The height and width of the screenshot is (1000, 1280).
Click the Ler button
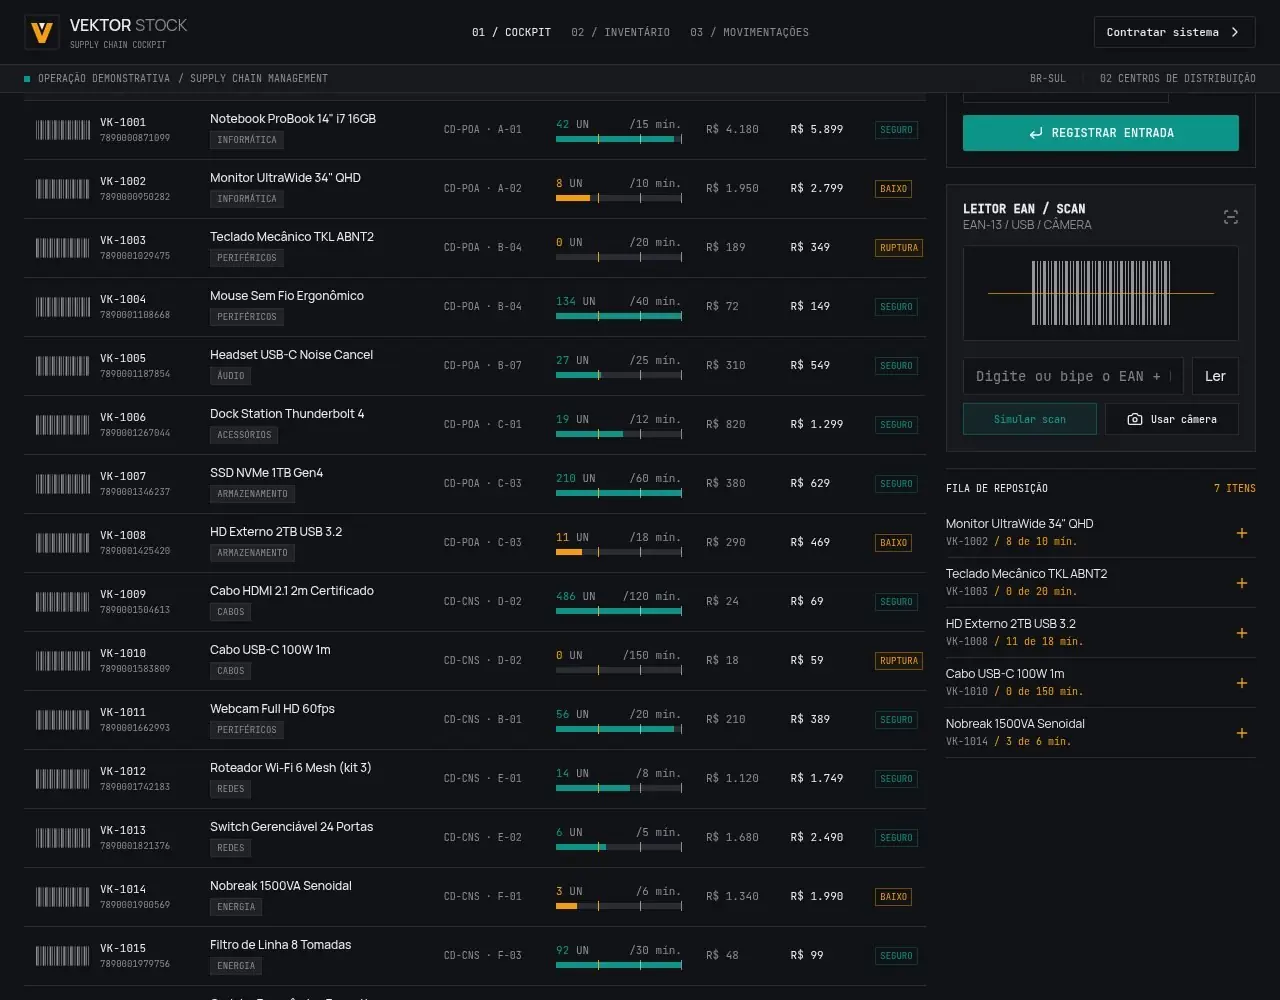tap(1215, 376)
